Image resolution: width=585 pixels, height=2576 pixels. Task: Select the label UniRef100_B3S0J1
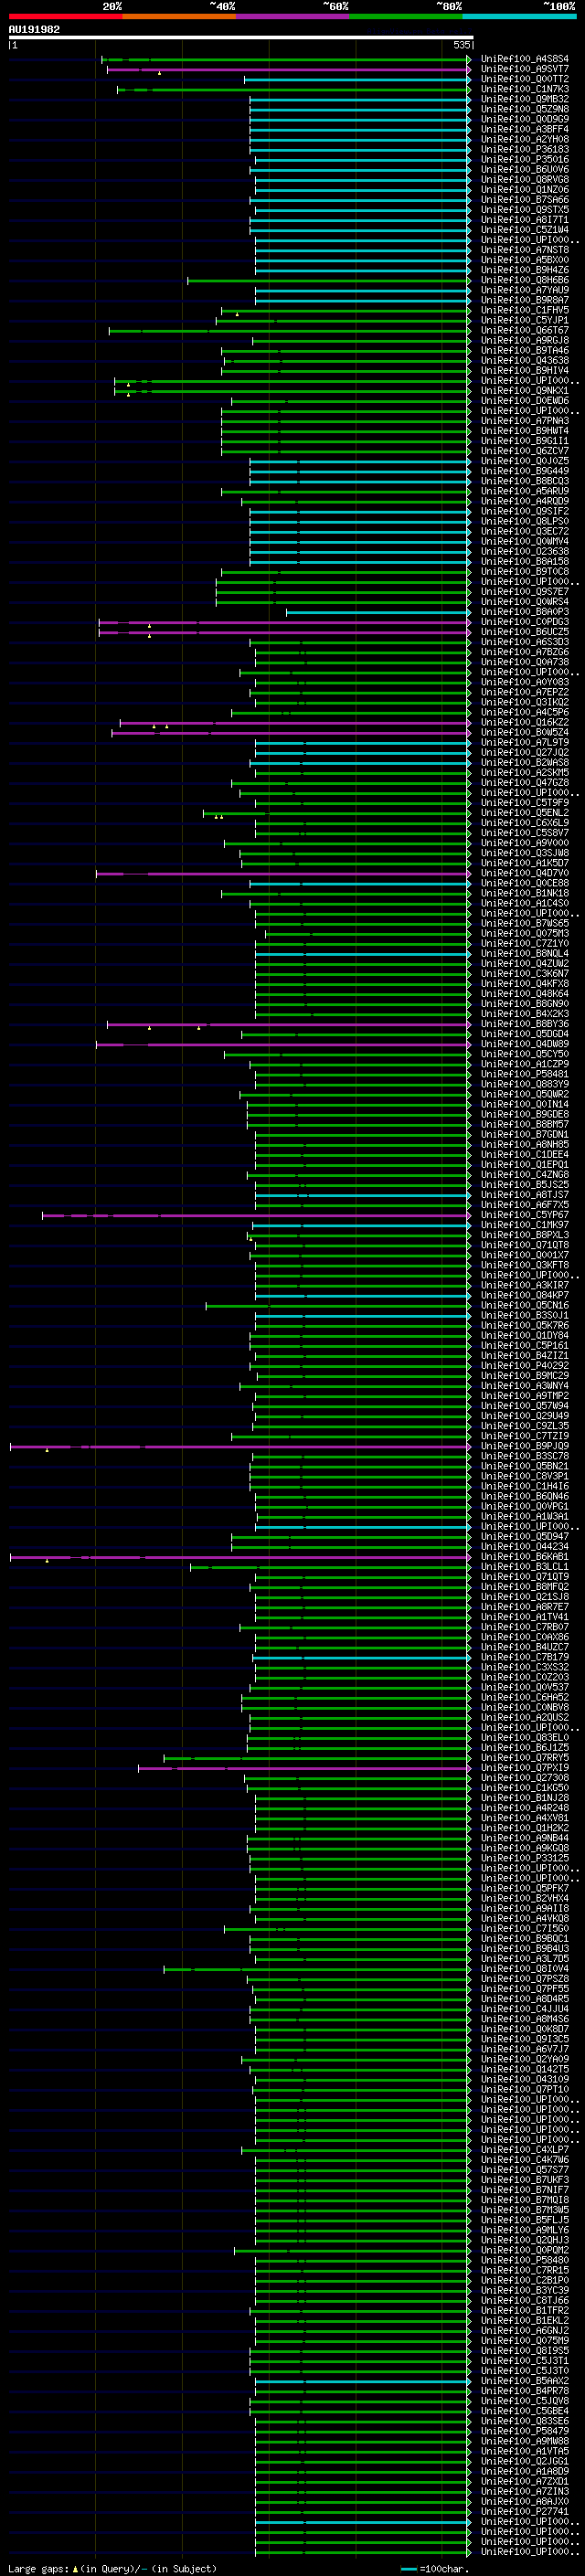(524, 1316)
